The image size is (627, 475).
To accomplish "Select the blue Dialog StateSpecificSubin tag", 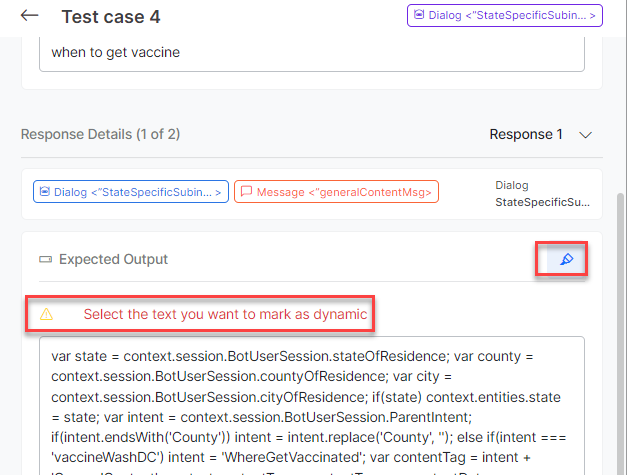I will click(131, 191).
